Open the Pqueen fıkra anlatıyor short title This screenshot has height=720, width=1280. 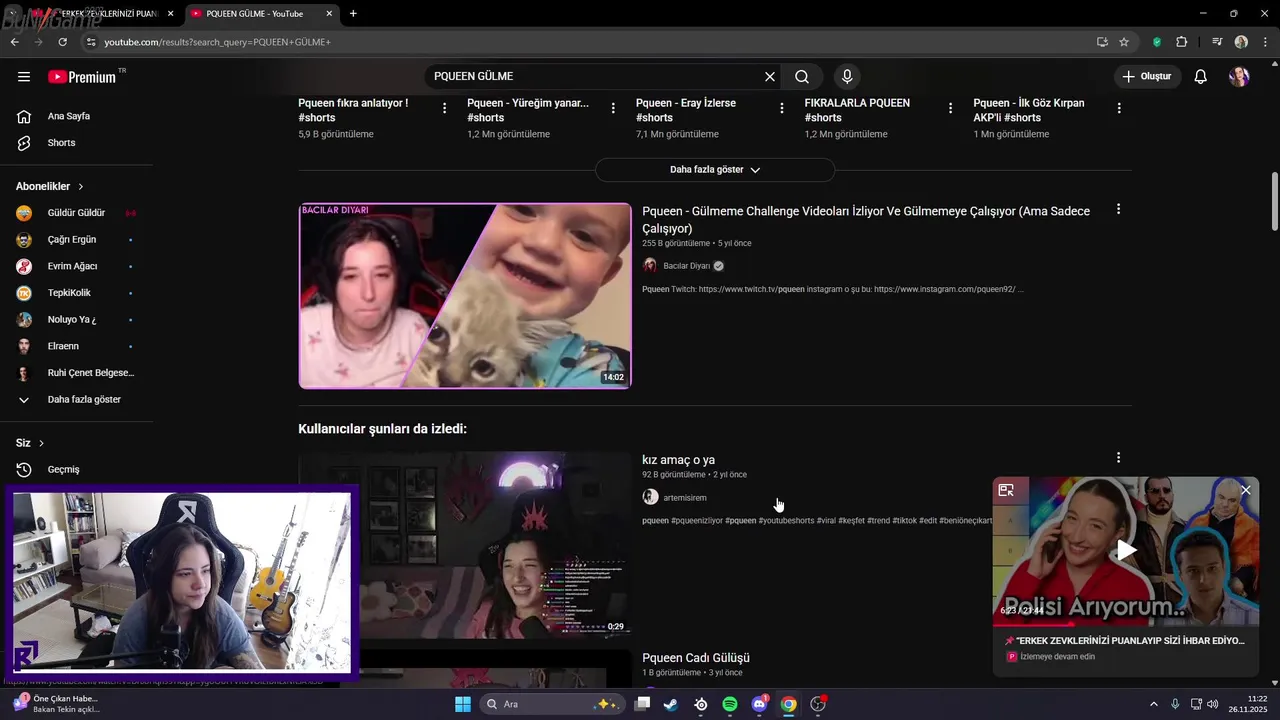click(353, 110)
